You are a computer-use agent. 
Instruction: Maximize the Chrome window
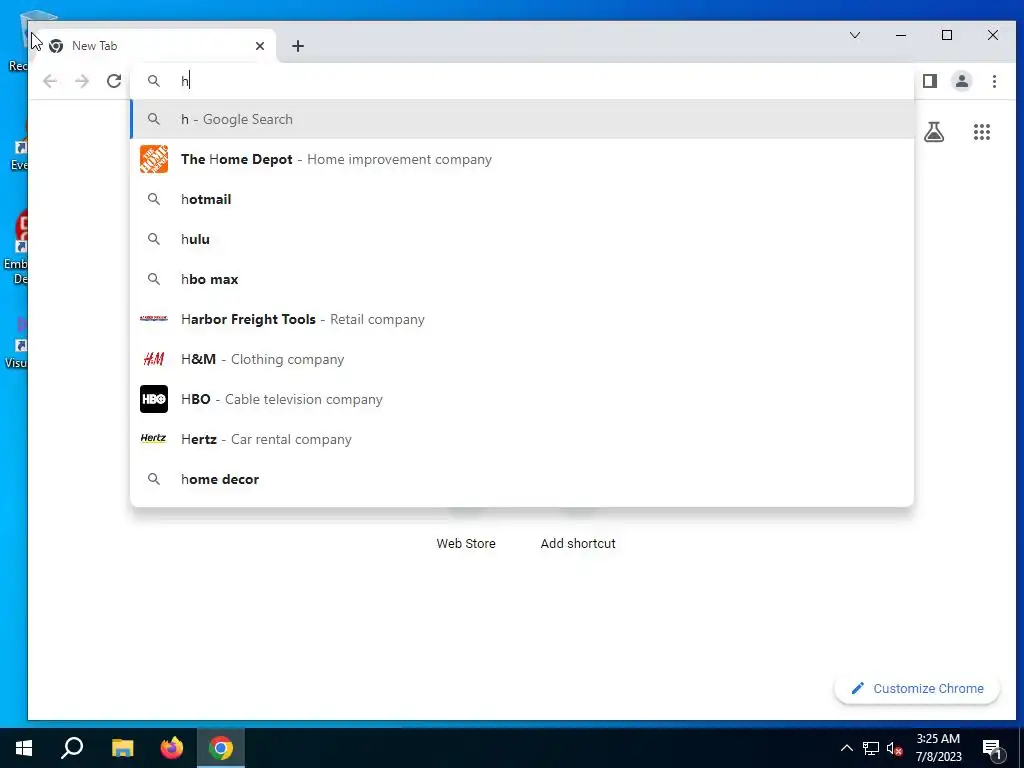(x=947, y=35)
